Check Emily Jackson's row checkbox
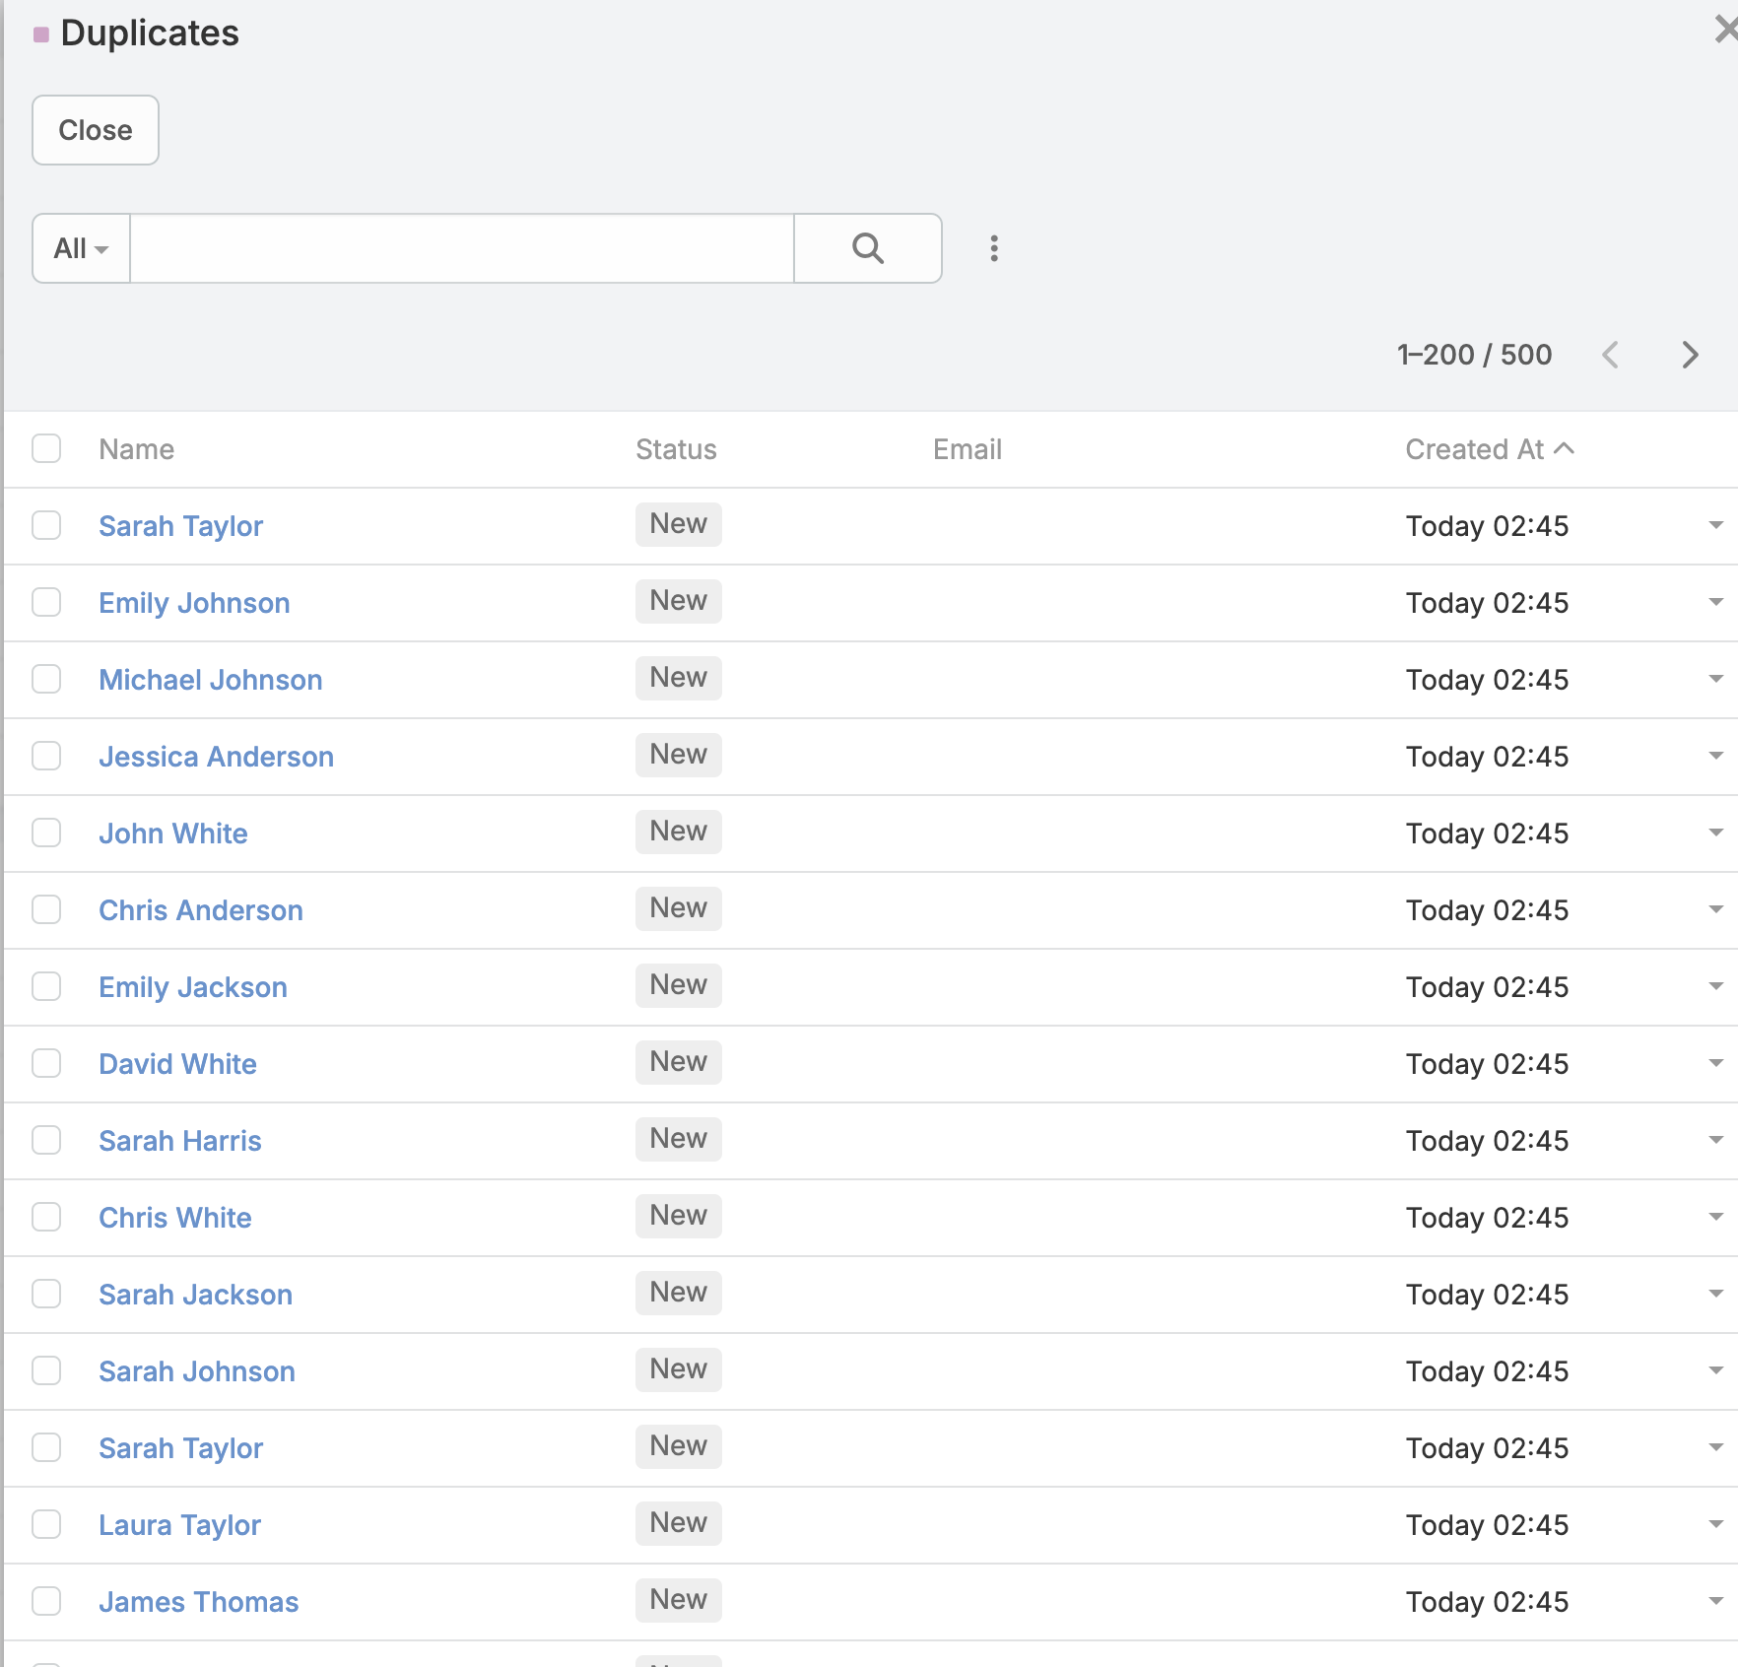1738x1667 pixels. [46, 987]
